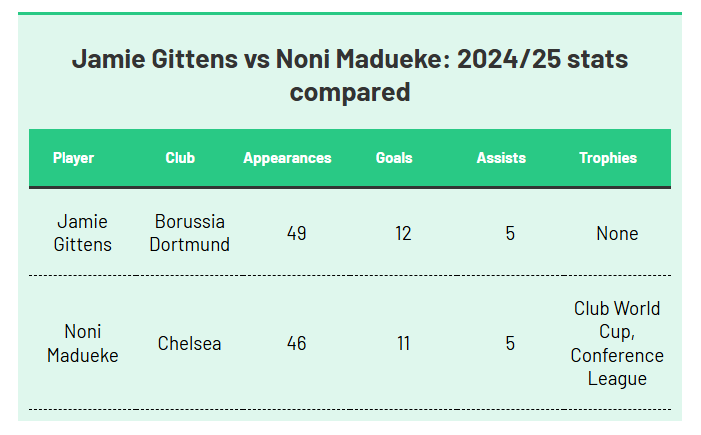Click the None trophies cell

tap(617, 233)
